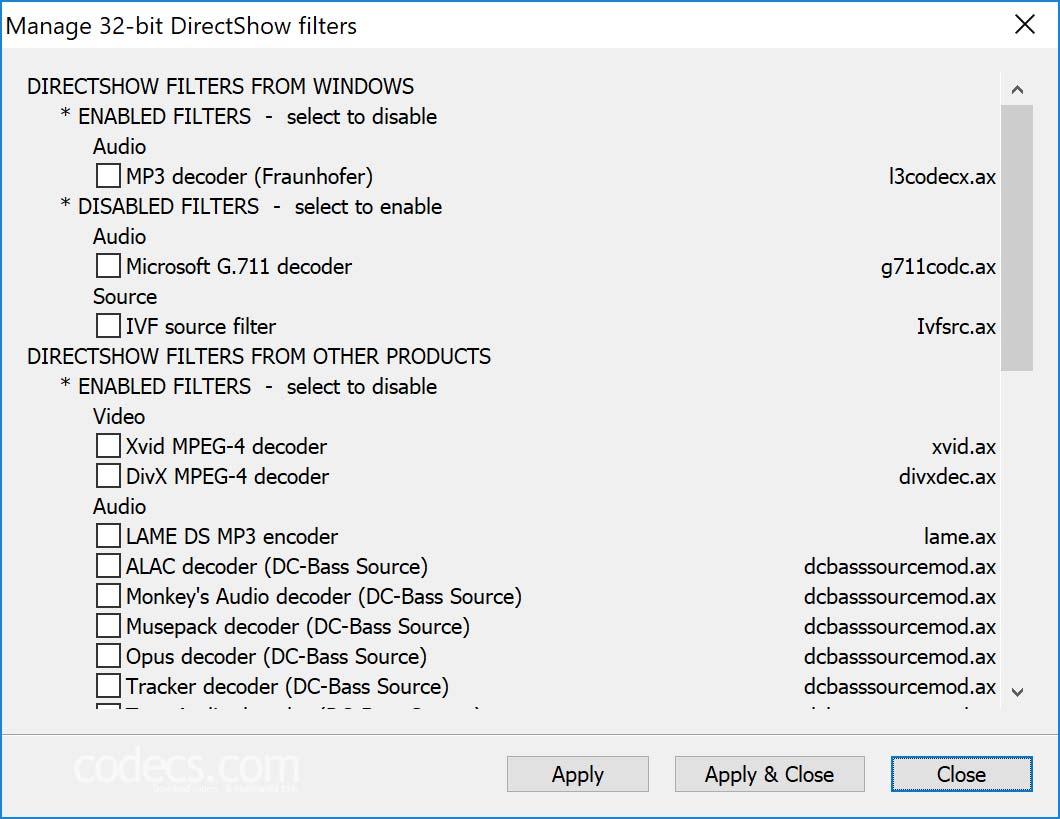Enable the Microsoft G.711 decoder
The image size is (1060, 819).
click(x=107, y=265)
